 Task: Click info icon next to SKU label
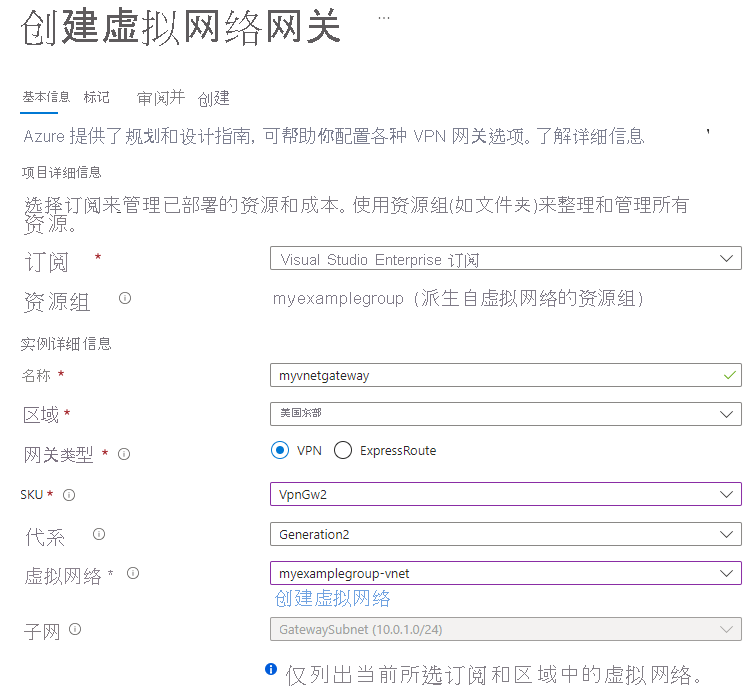pyautogui.click(x=69, y=494)
